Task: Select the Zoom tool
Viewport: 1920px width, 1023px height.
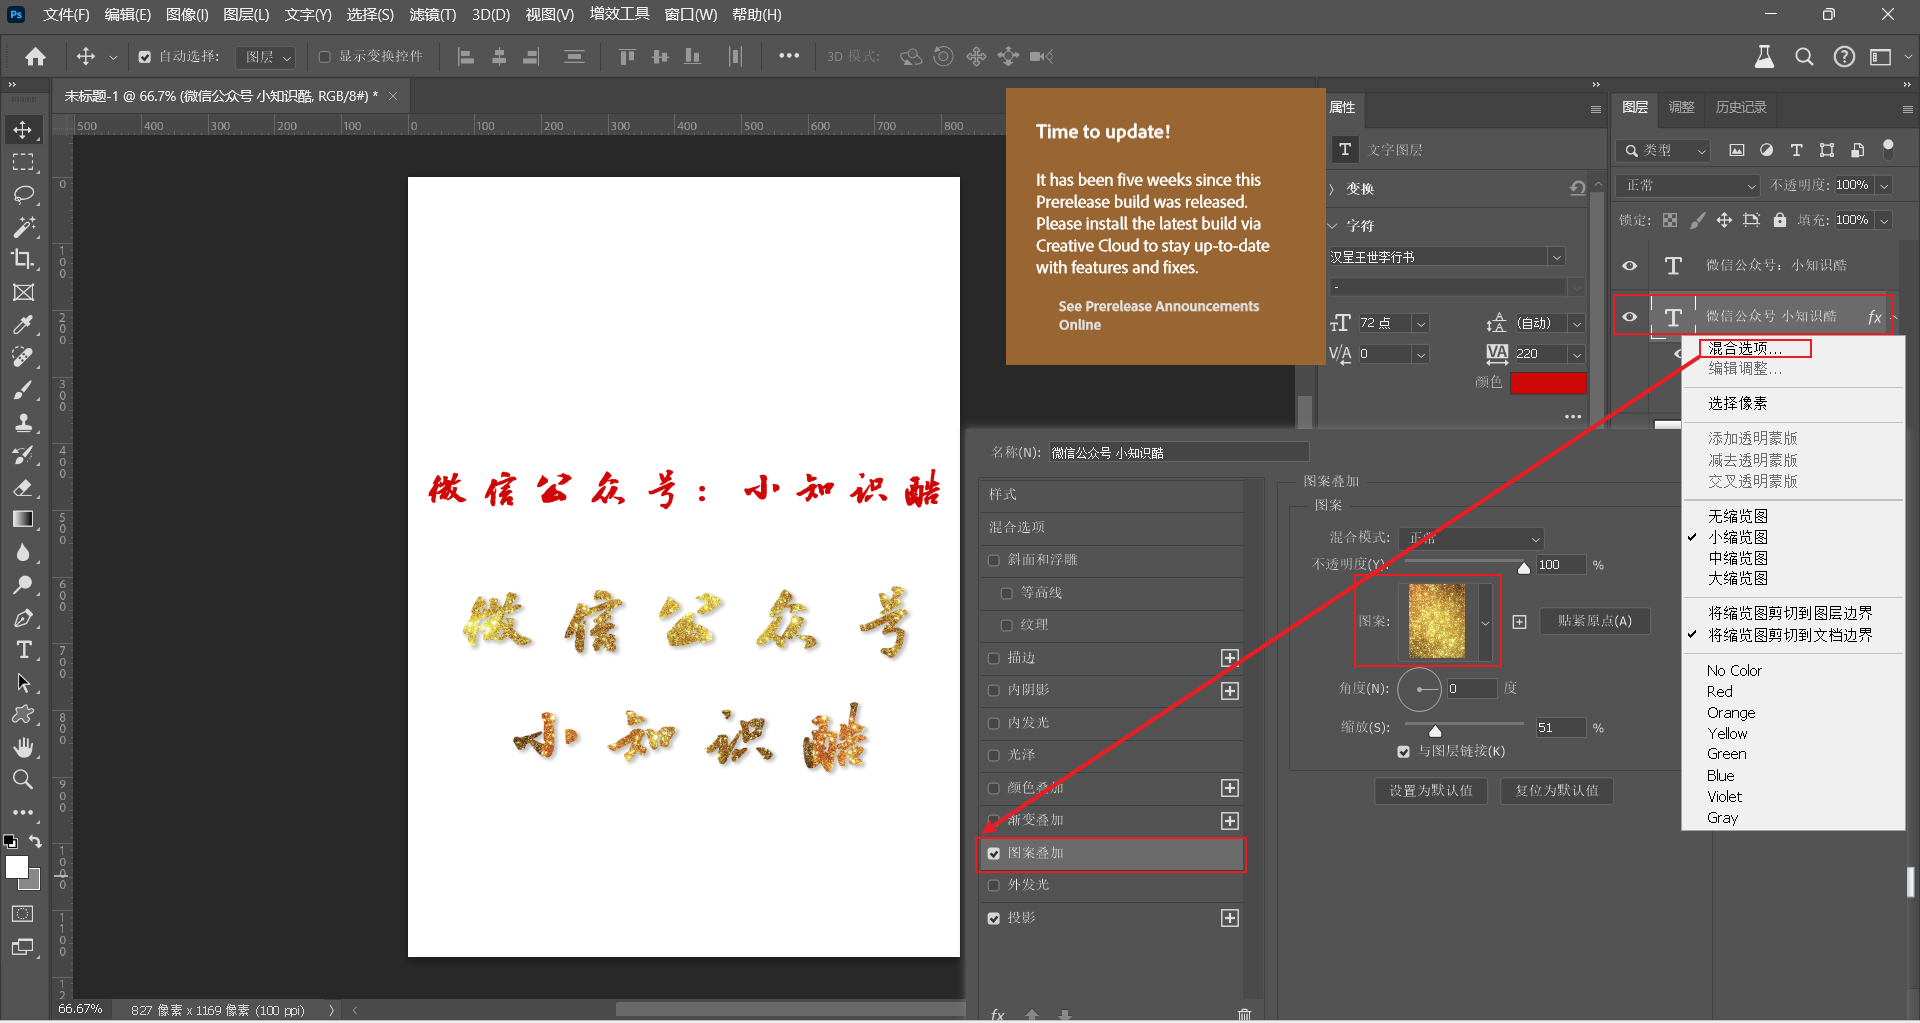Action: click(x=23, y=779)
